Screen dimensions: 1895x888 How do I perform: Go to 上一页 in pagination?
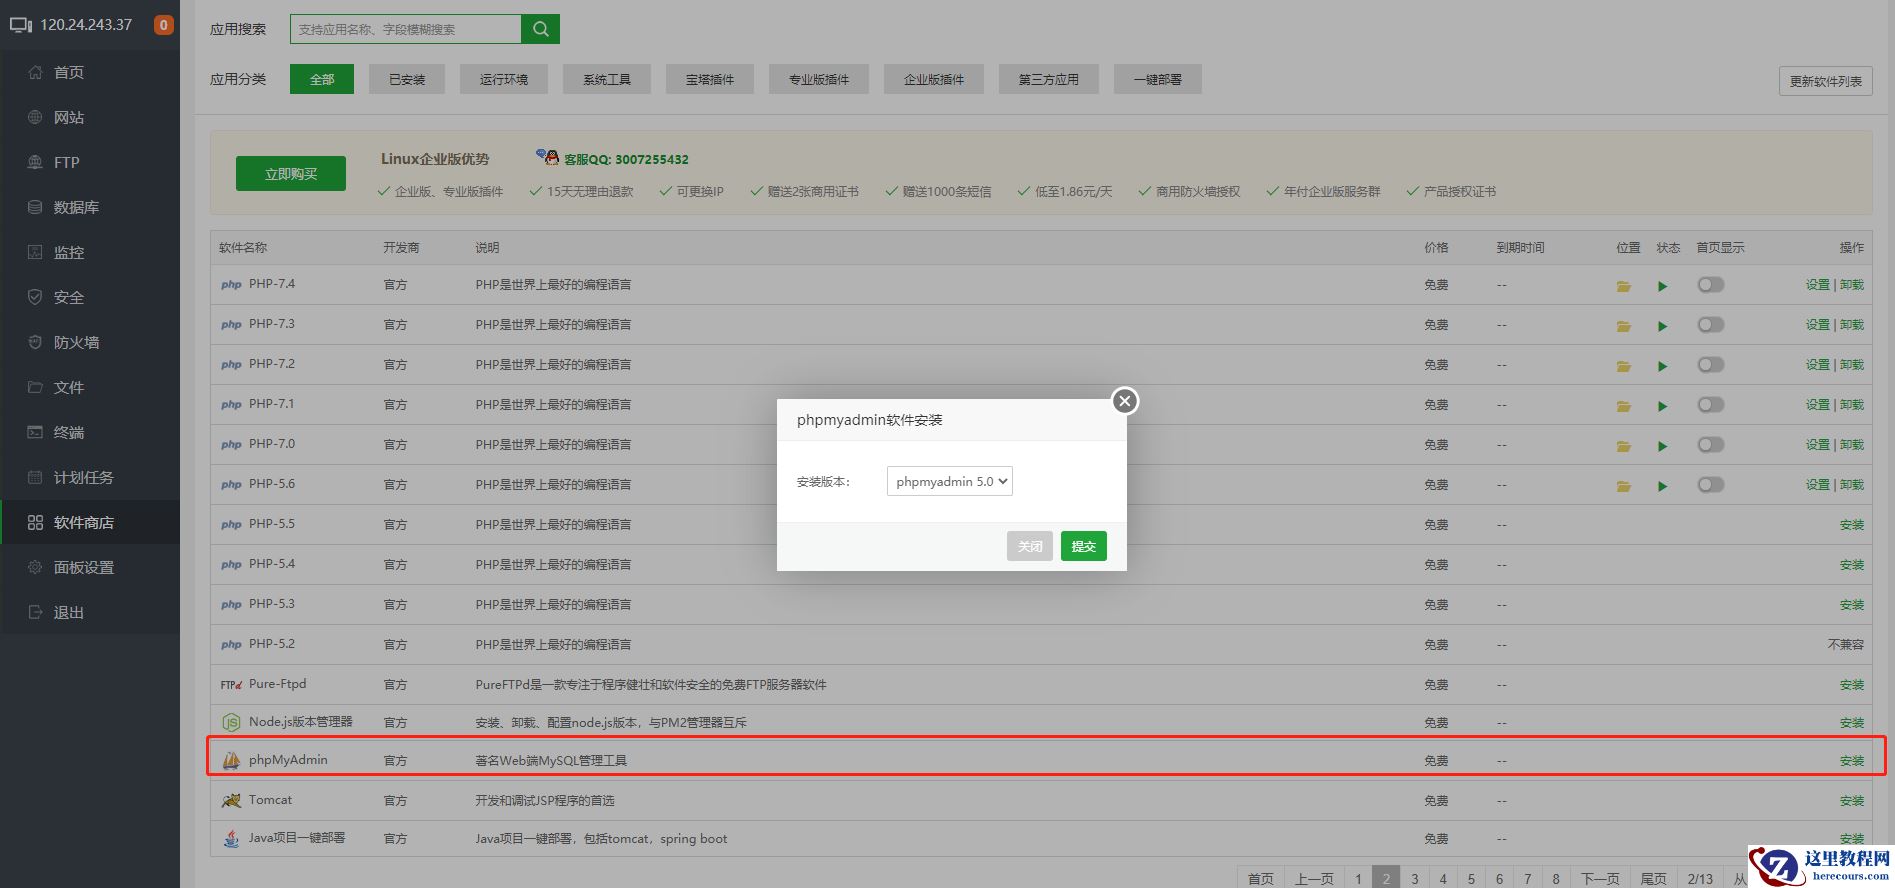tap(1314, 878)
